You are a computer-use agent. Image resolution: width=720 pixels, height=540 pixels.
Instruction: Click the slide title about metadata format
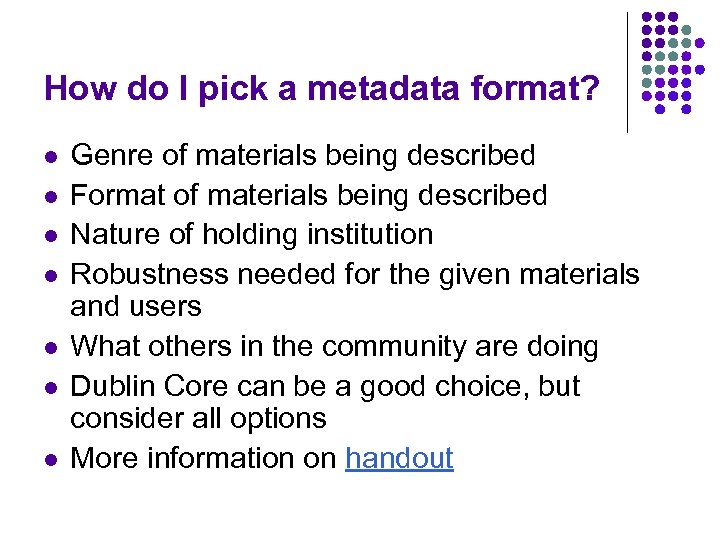(322, 89)
